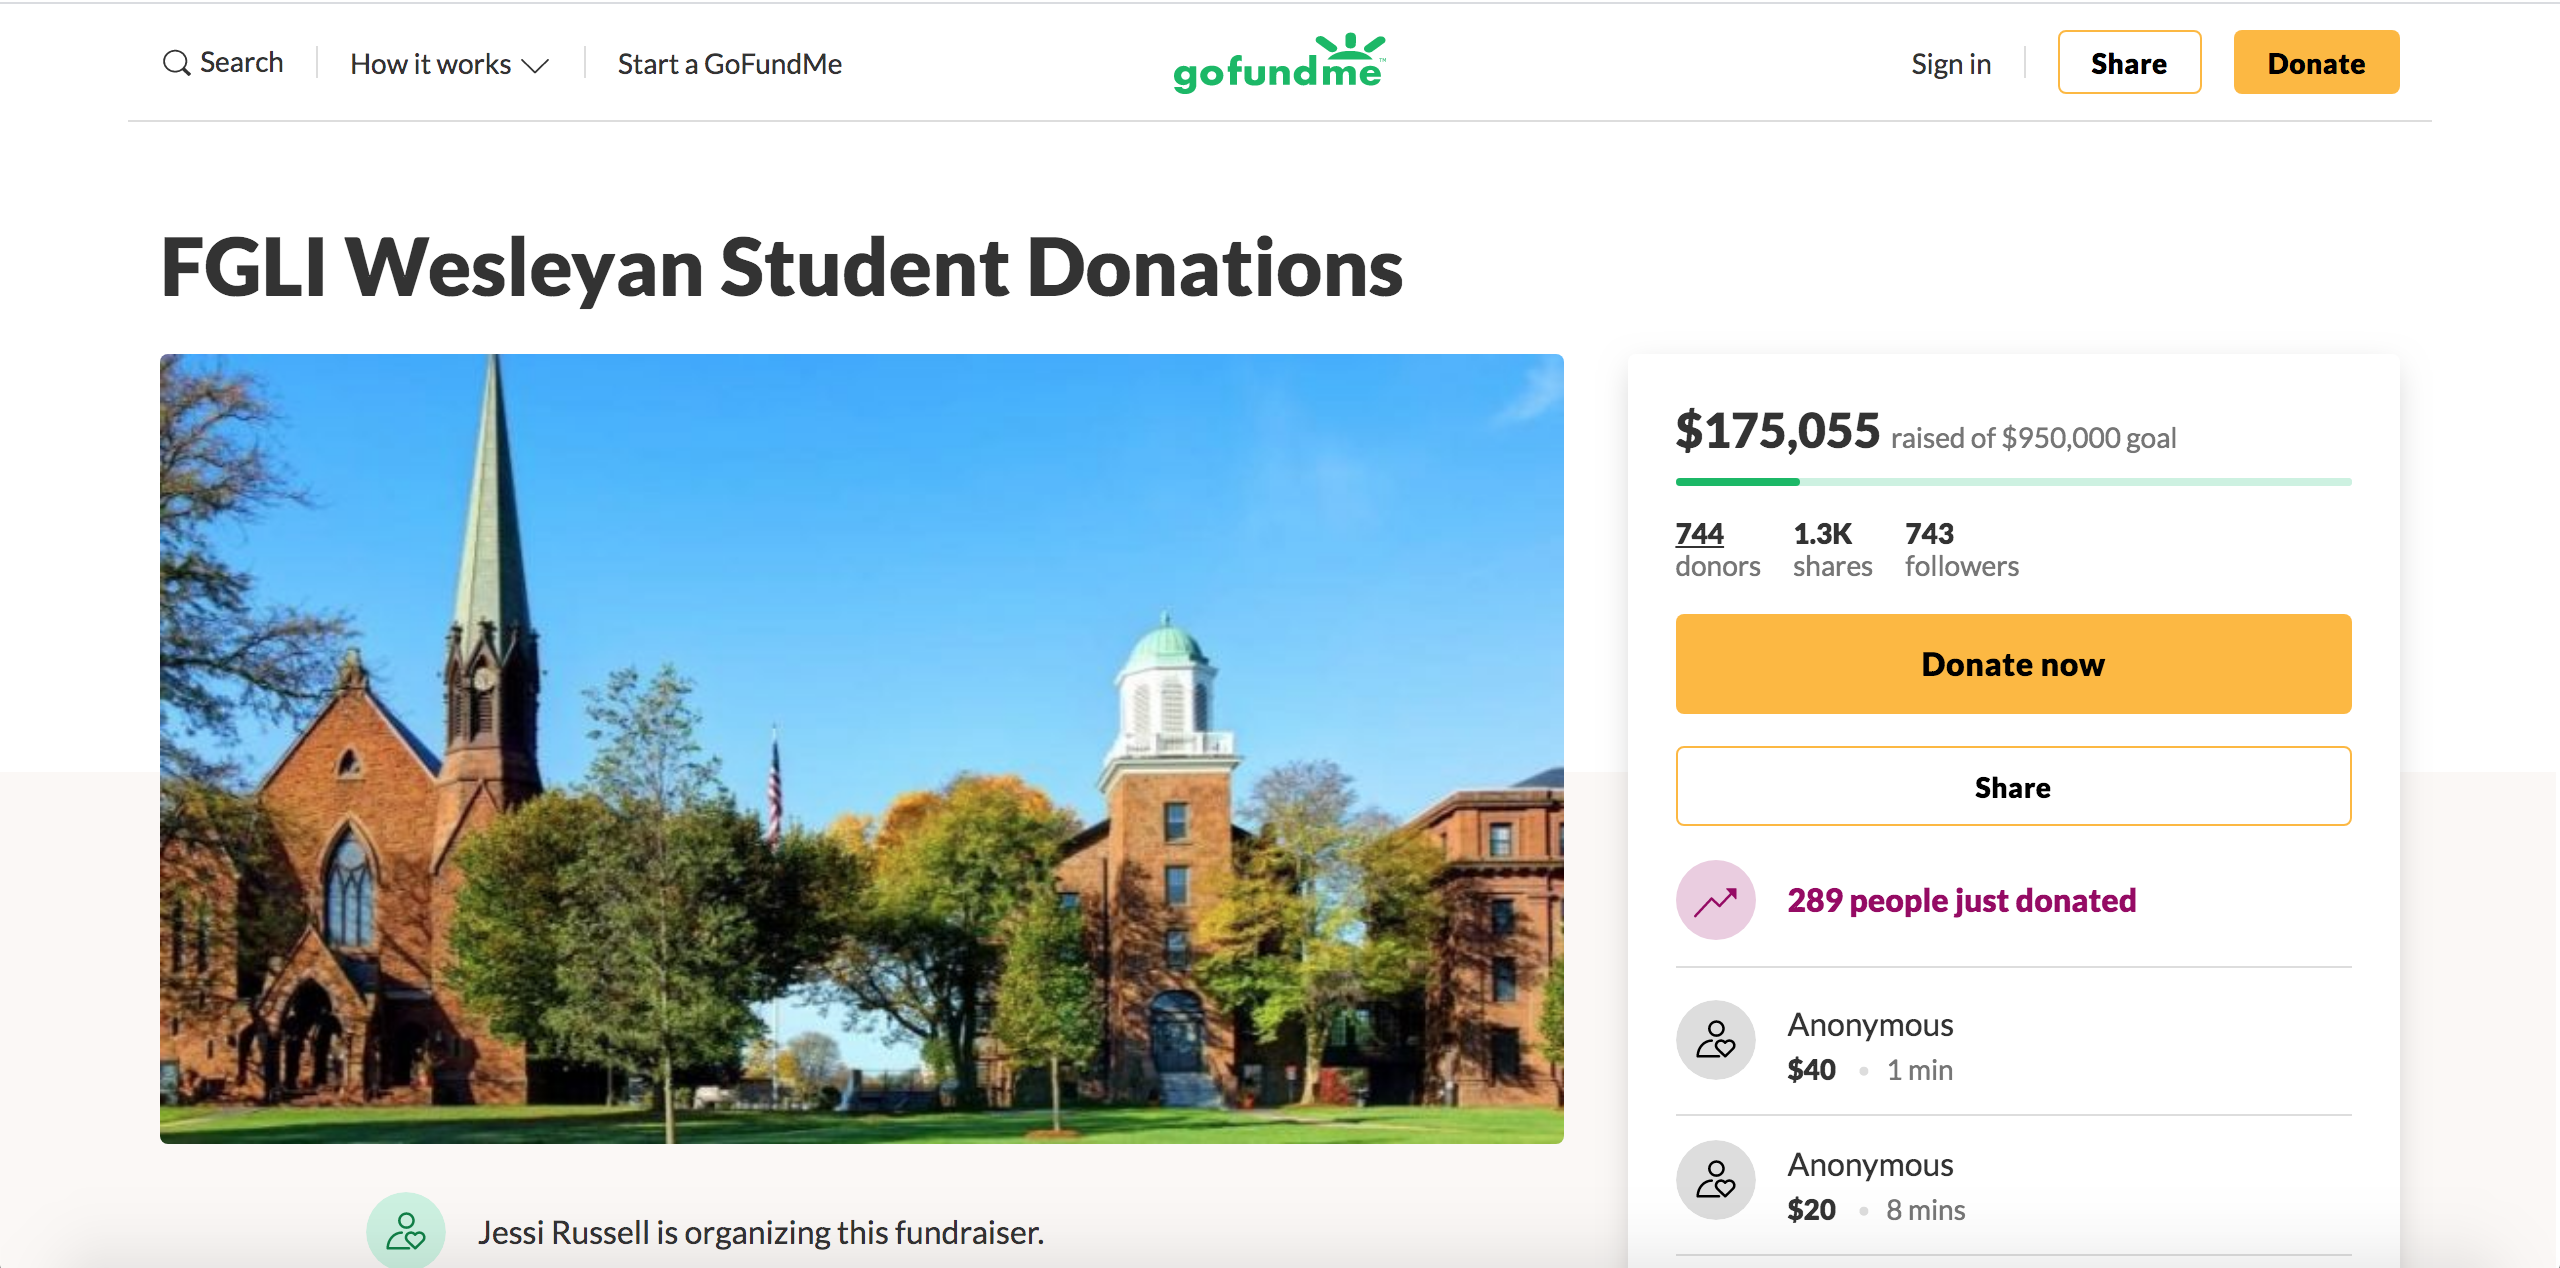Click the fundraising progress bar
Image resolution: width=2560 pixels, height=1268 pixels.
2013,482
